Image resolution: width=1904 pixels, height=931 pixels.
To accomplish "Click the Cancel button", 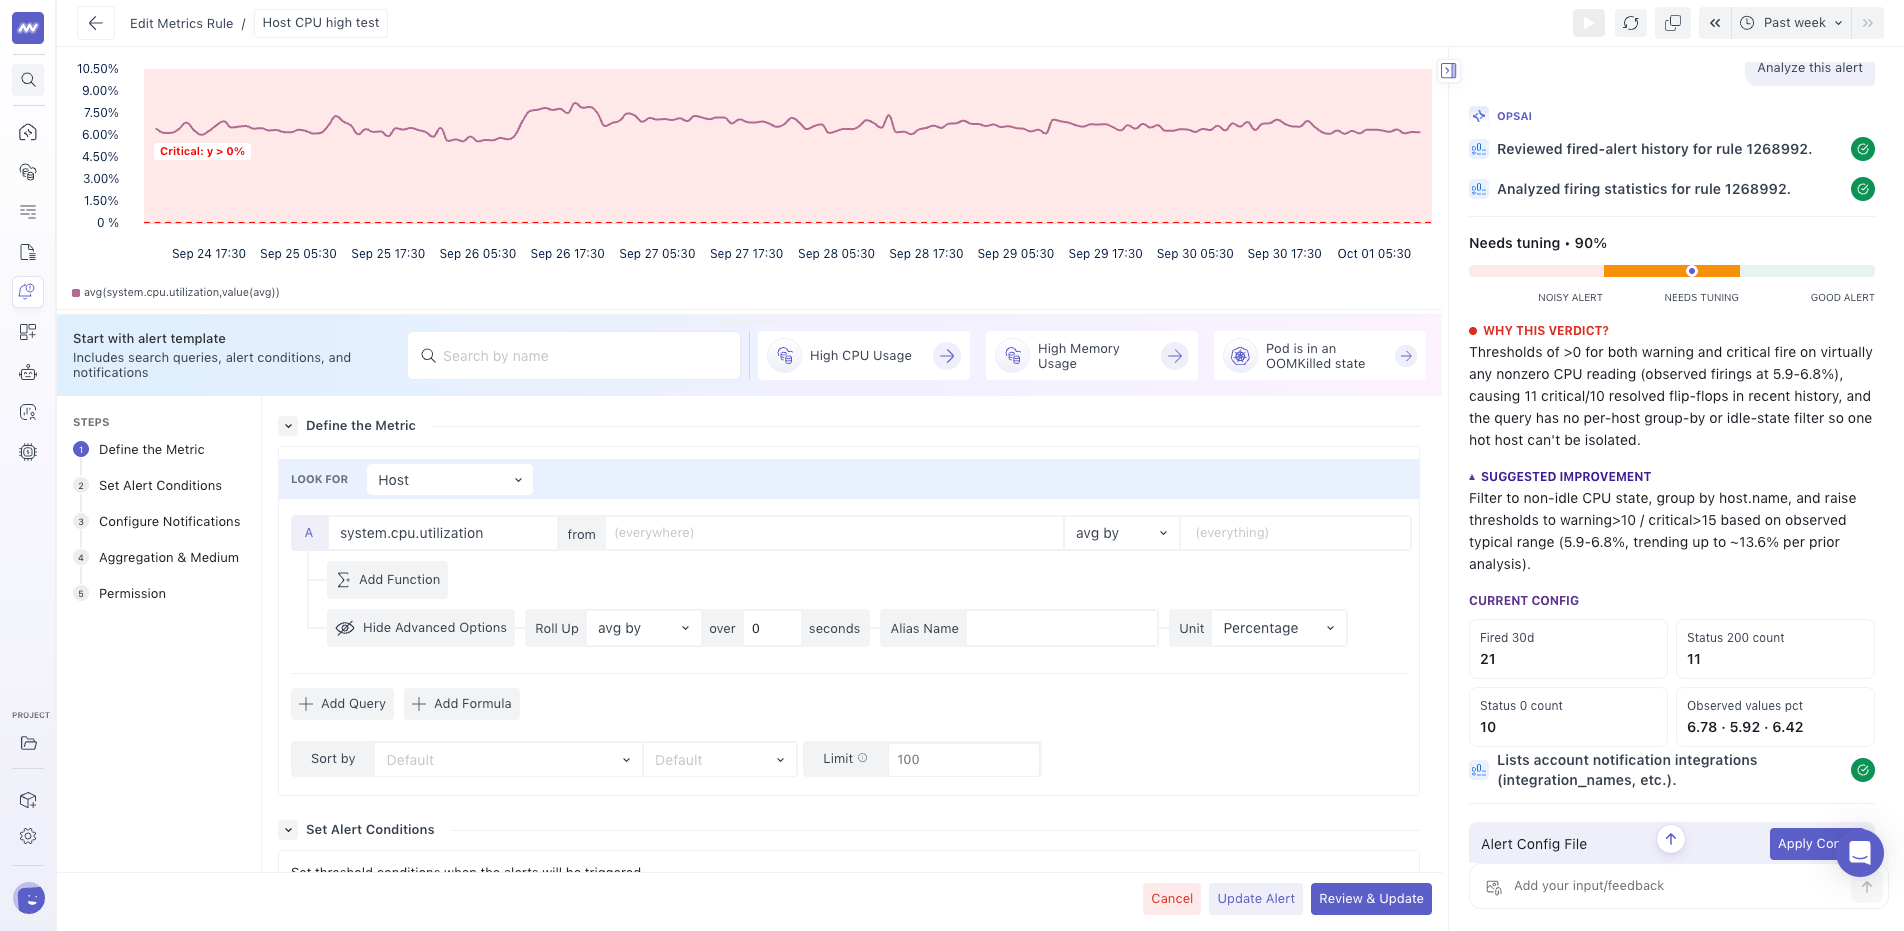I will click(1172, 899).
